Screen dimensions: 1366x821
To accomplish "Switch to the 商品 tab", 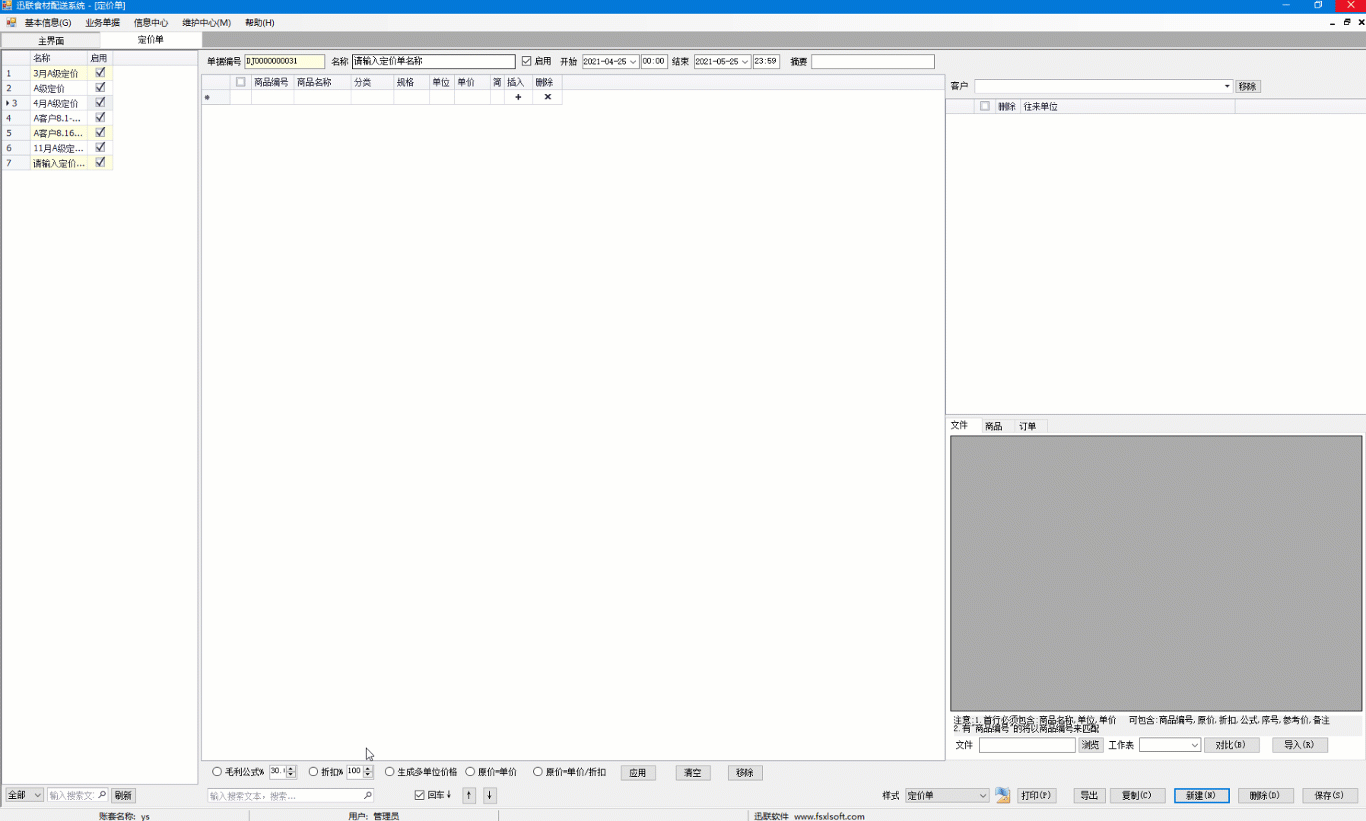I will tap(993, 426).
